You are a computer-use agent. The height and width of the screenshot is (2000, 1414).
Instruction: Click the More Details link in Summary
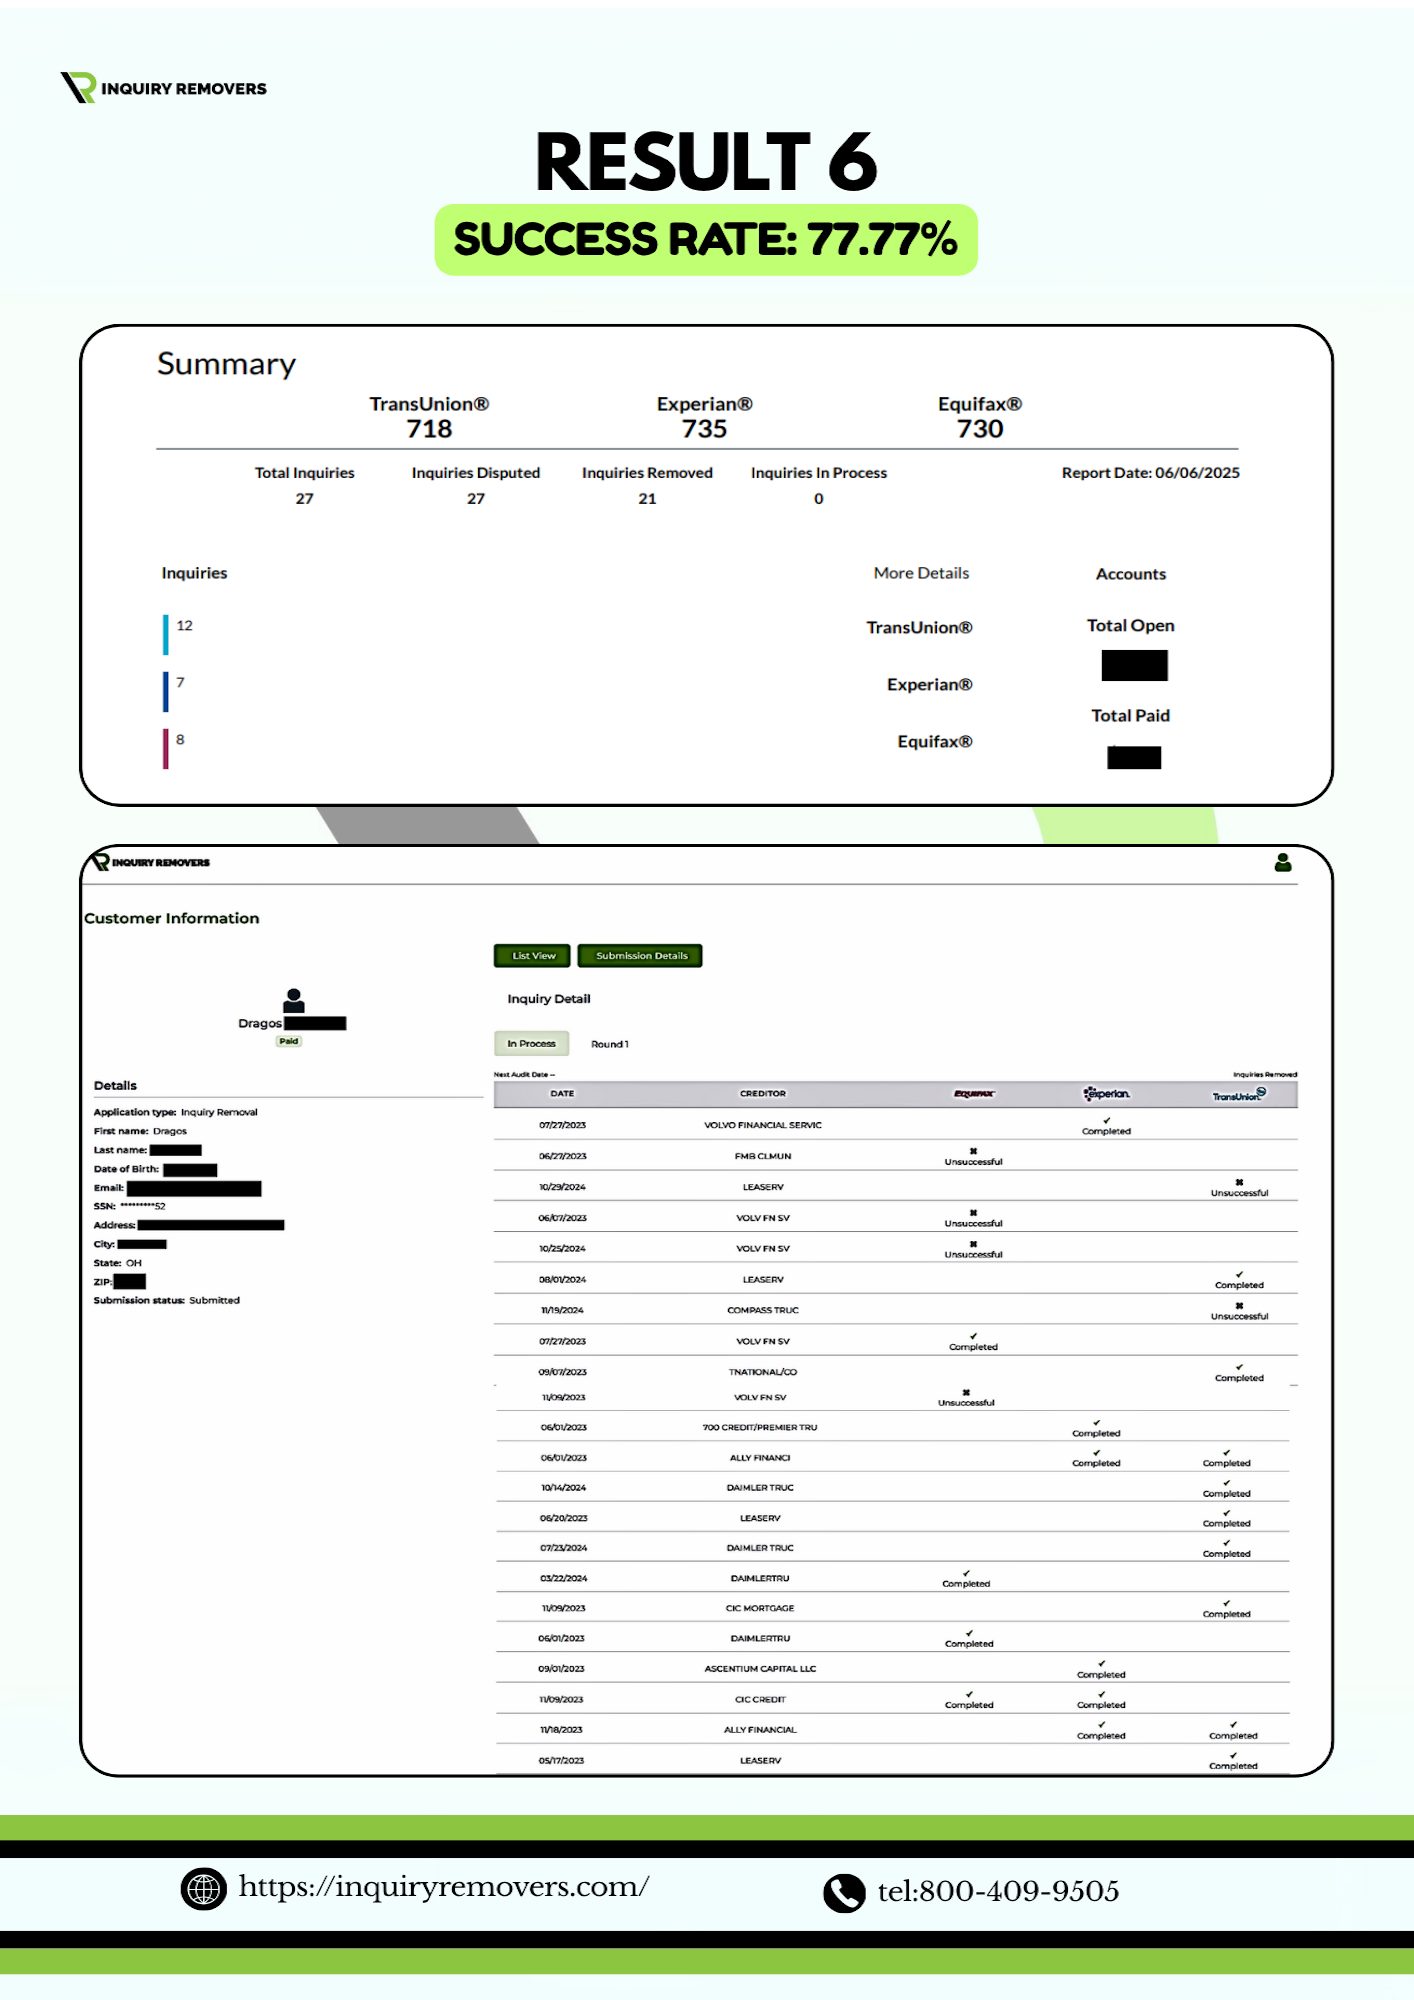pos(921,573)
